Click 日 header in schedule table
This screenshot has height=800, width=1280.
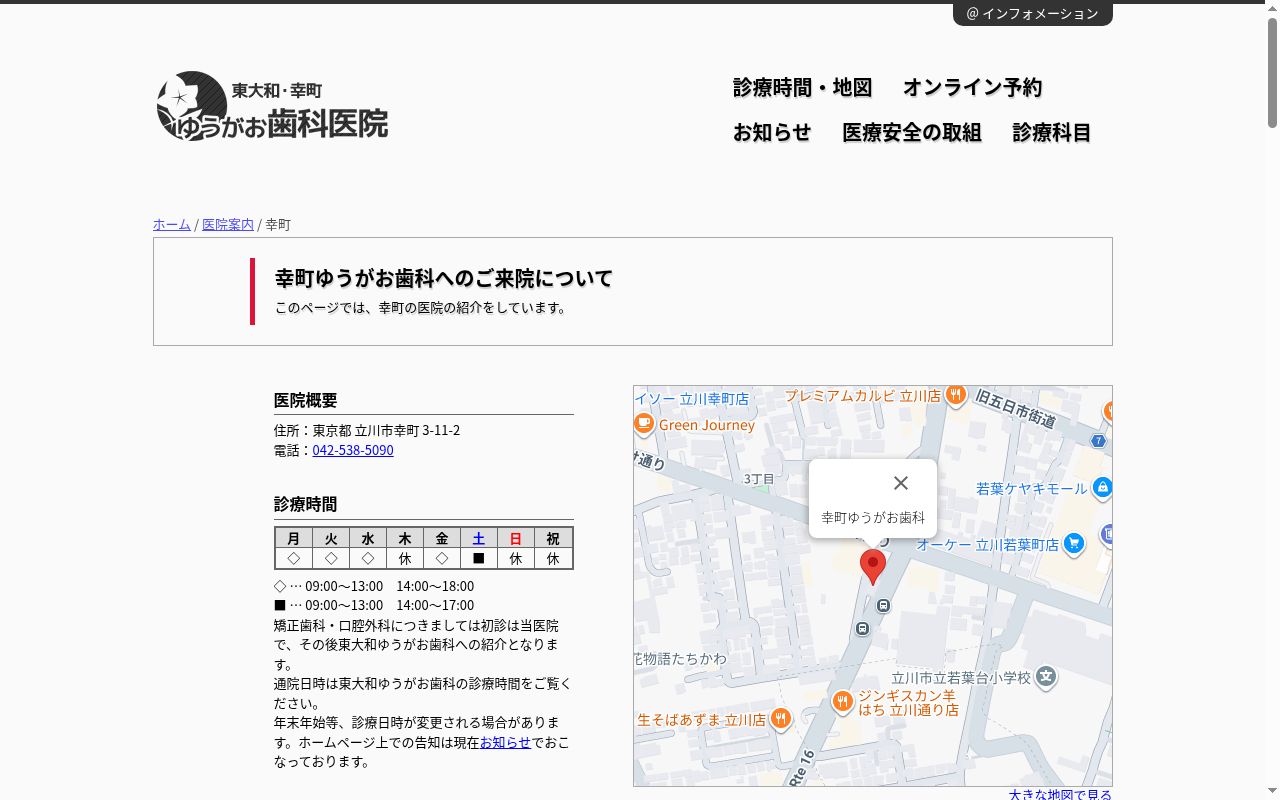[516, 538]
